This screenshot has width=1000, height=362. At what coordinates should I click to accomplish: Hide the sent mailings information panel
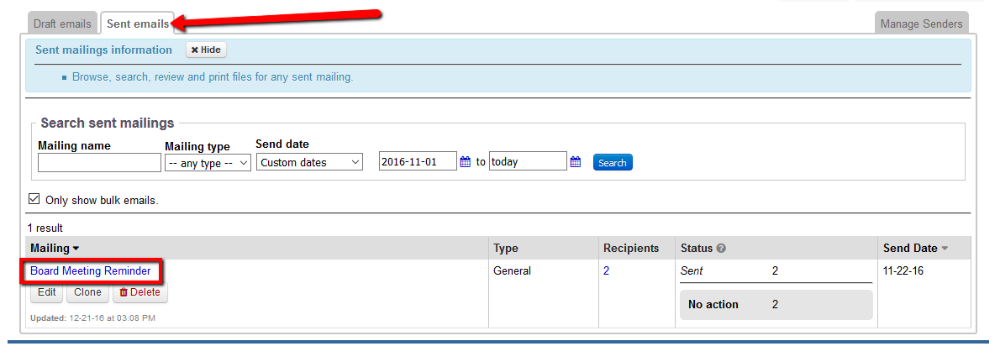[x=206, y=50]
